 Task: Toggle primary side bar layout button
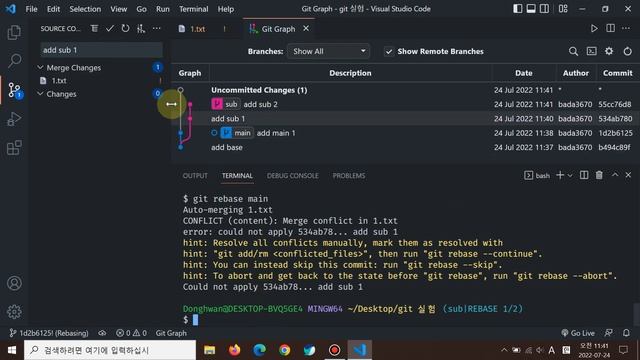(x=518, y=9)
